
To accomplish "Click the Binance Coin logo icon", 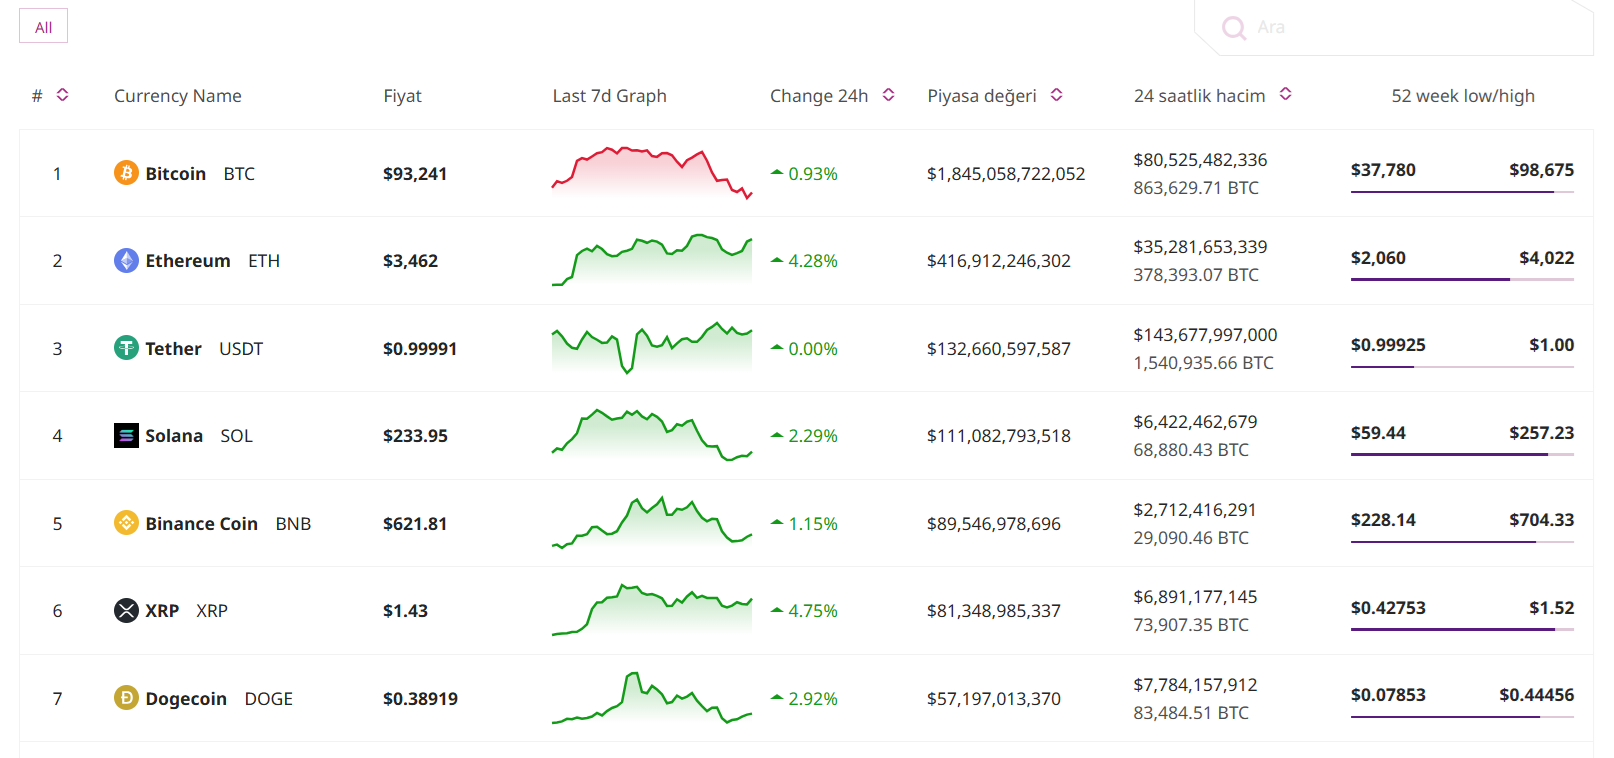I will [126, 523].
